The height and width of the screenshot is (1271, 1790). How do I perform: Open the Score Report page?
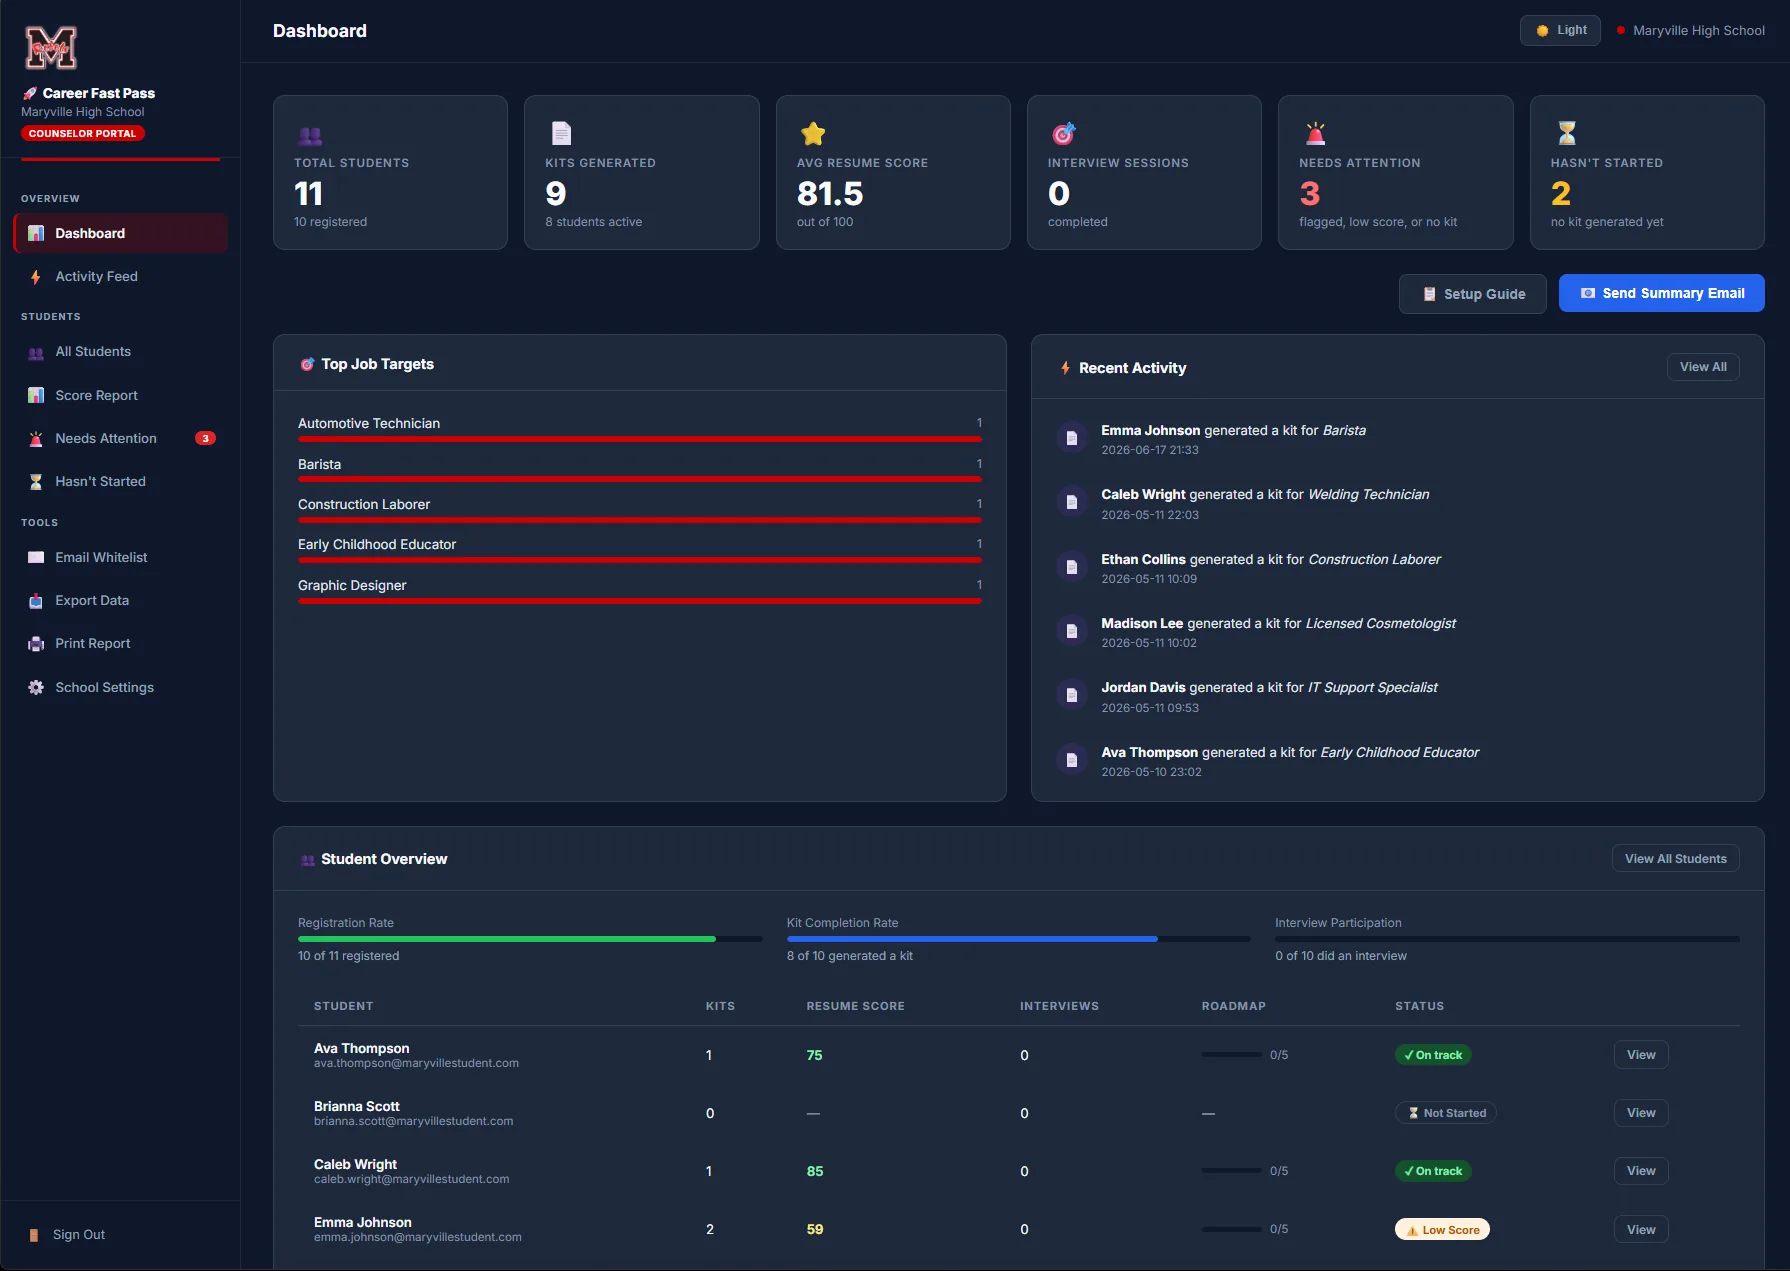pos(120,395)
